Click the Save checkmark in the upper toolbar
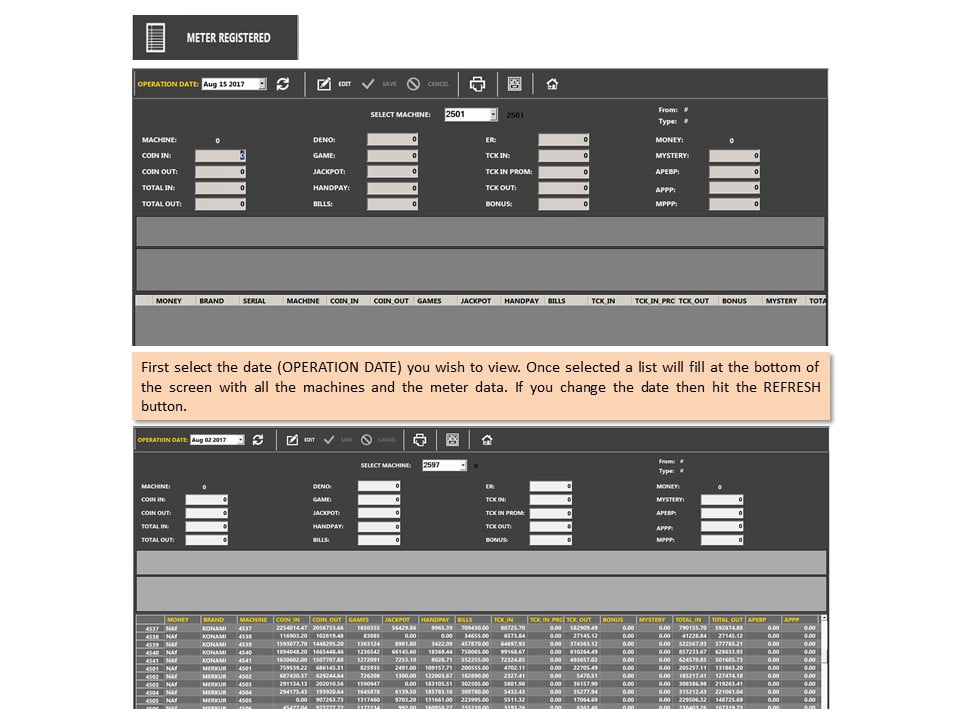The image size is (960, 720). [368, 84]
